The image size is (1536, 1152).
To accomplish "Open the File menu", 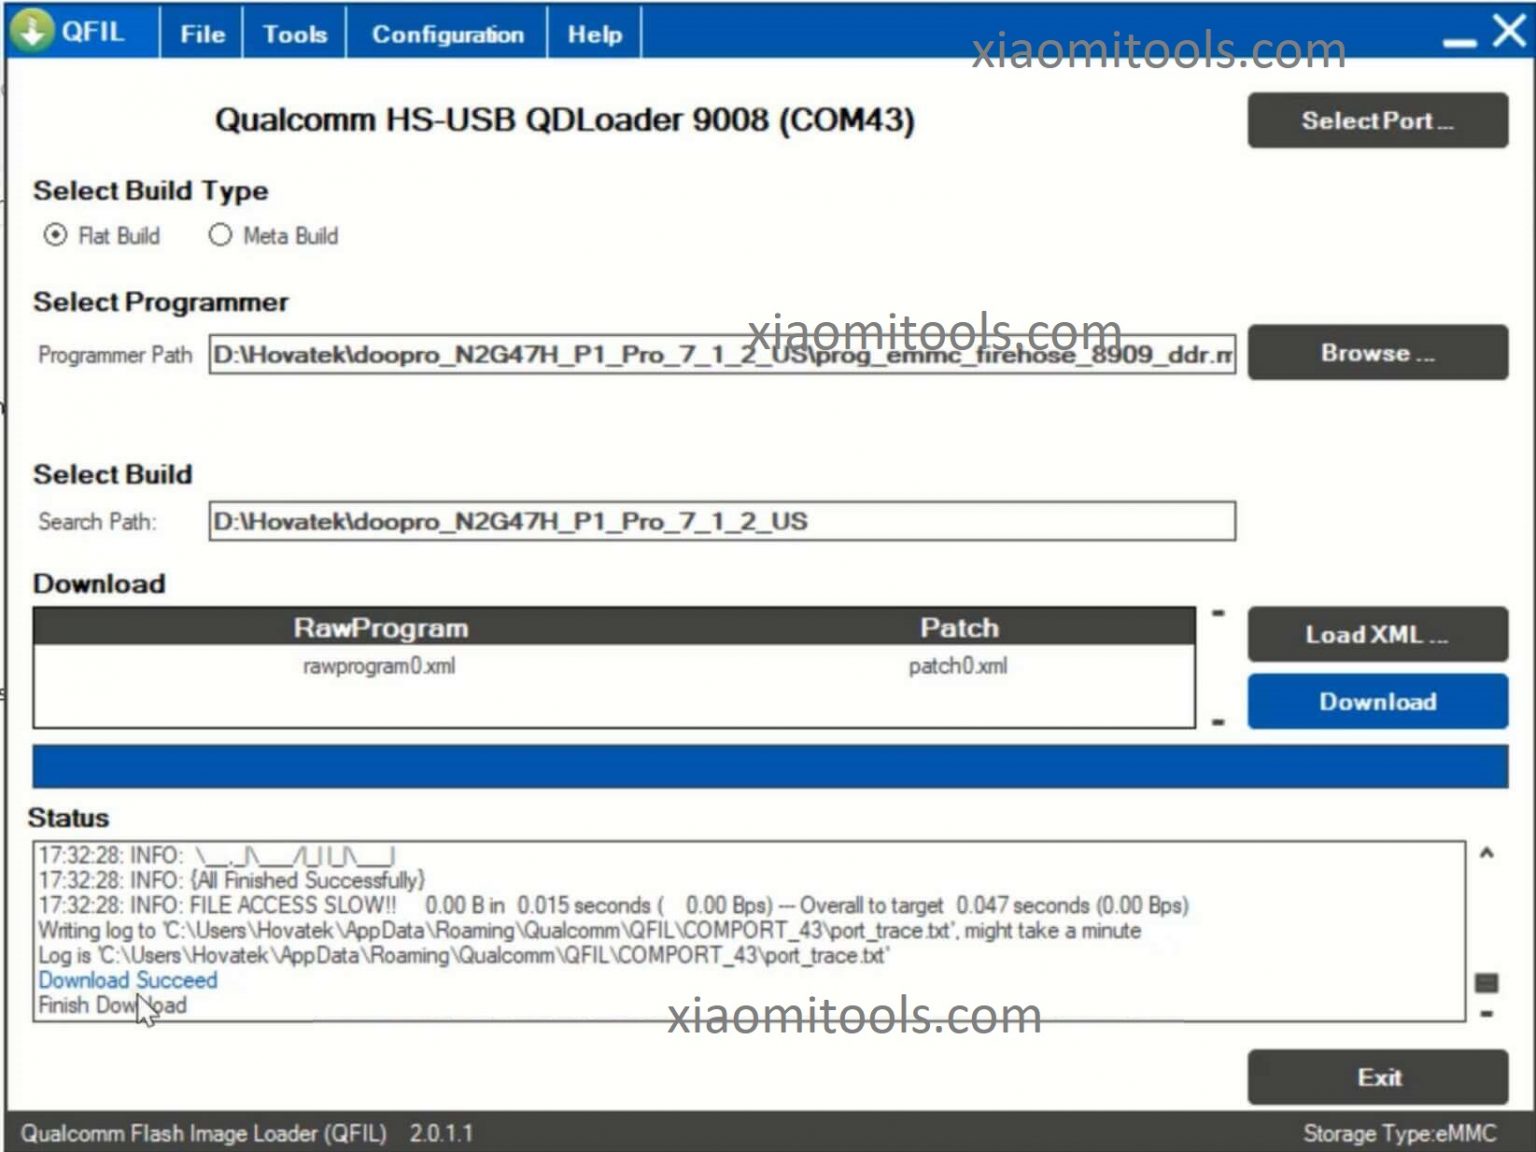I will point(200,33).
